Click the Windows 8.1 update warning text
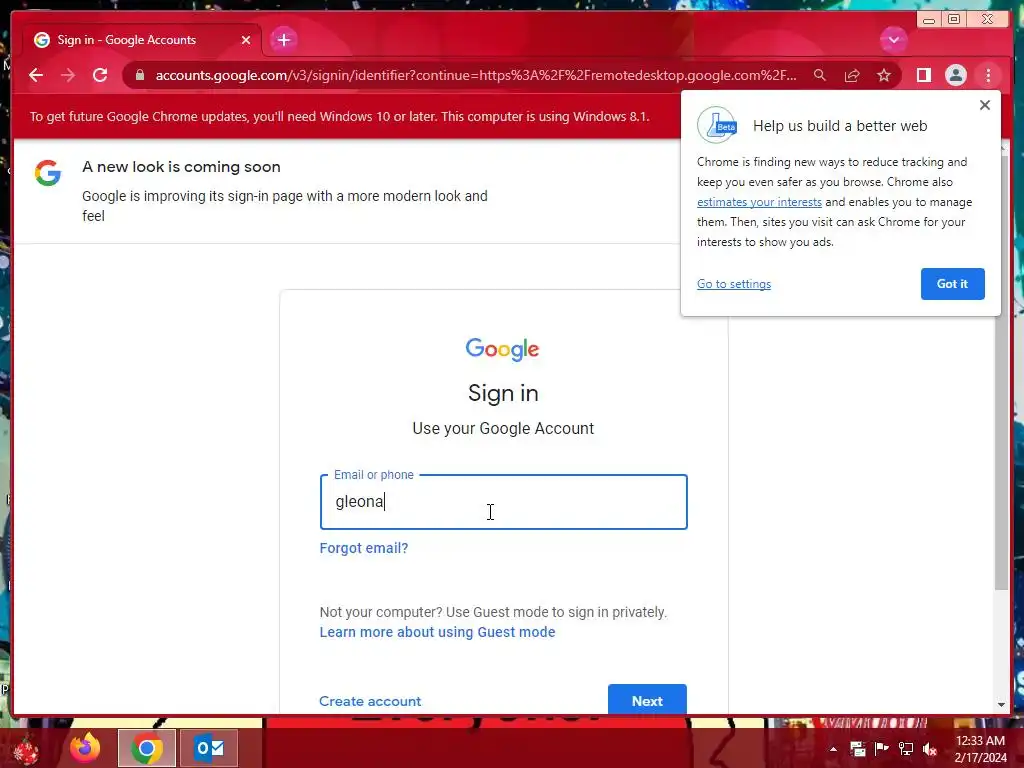Image resolution: width=1024 pixels, height=768 pixels. click(340, 117)
